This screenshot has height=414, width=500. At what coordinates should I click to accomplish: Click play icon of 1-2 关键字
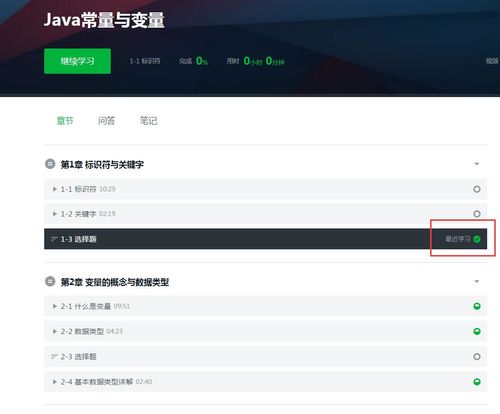55,214
